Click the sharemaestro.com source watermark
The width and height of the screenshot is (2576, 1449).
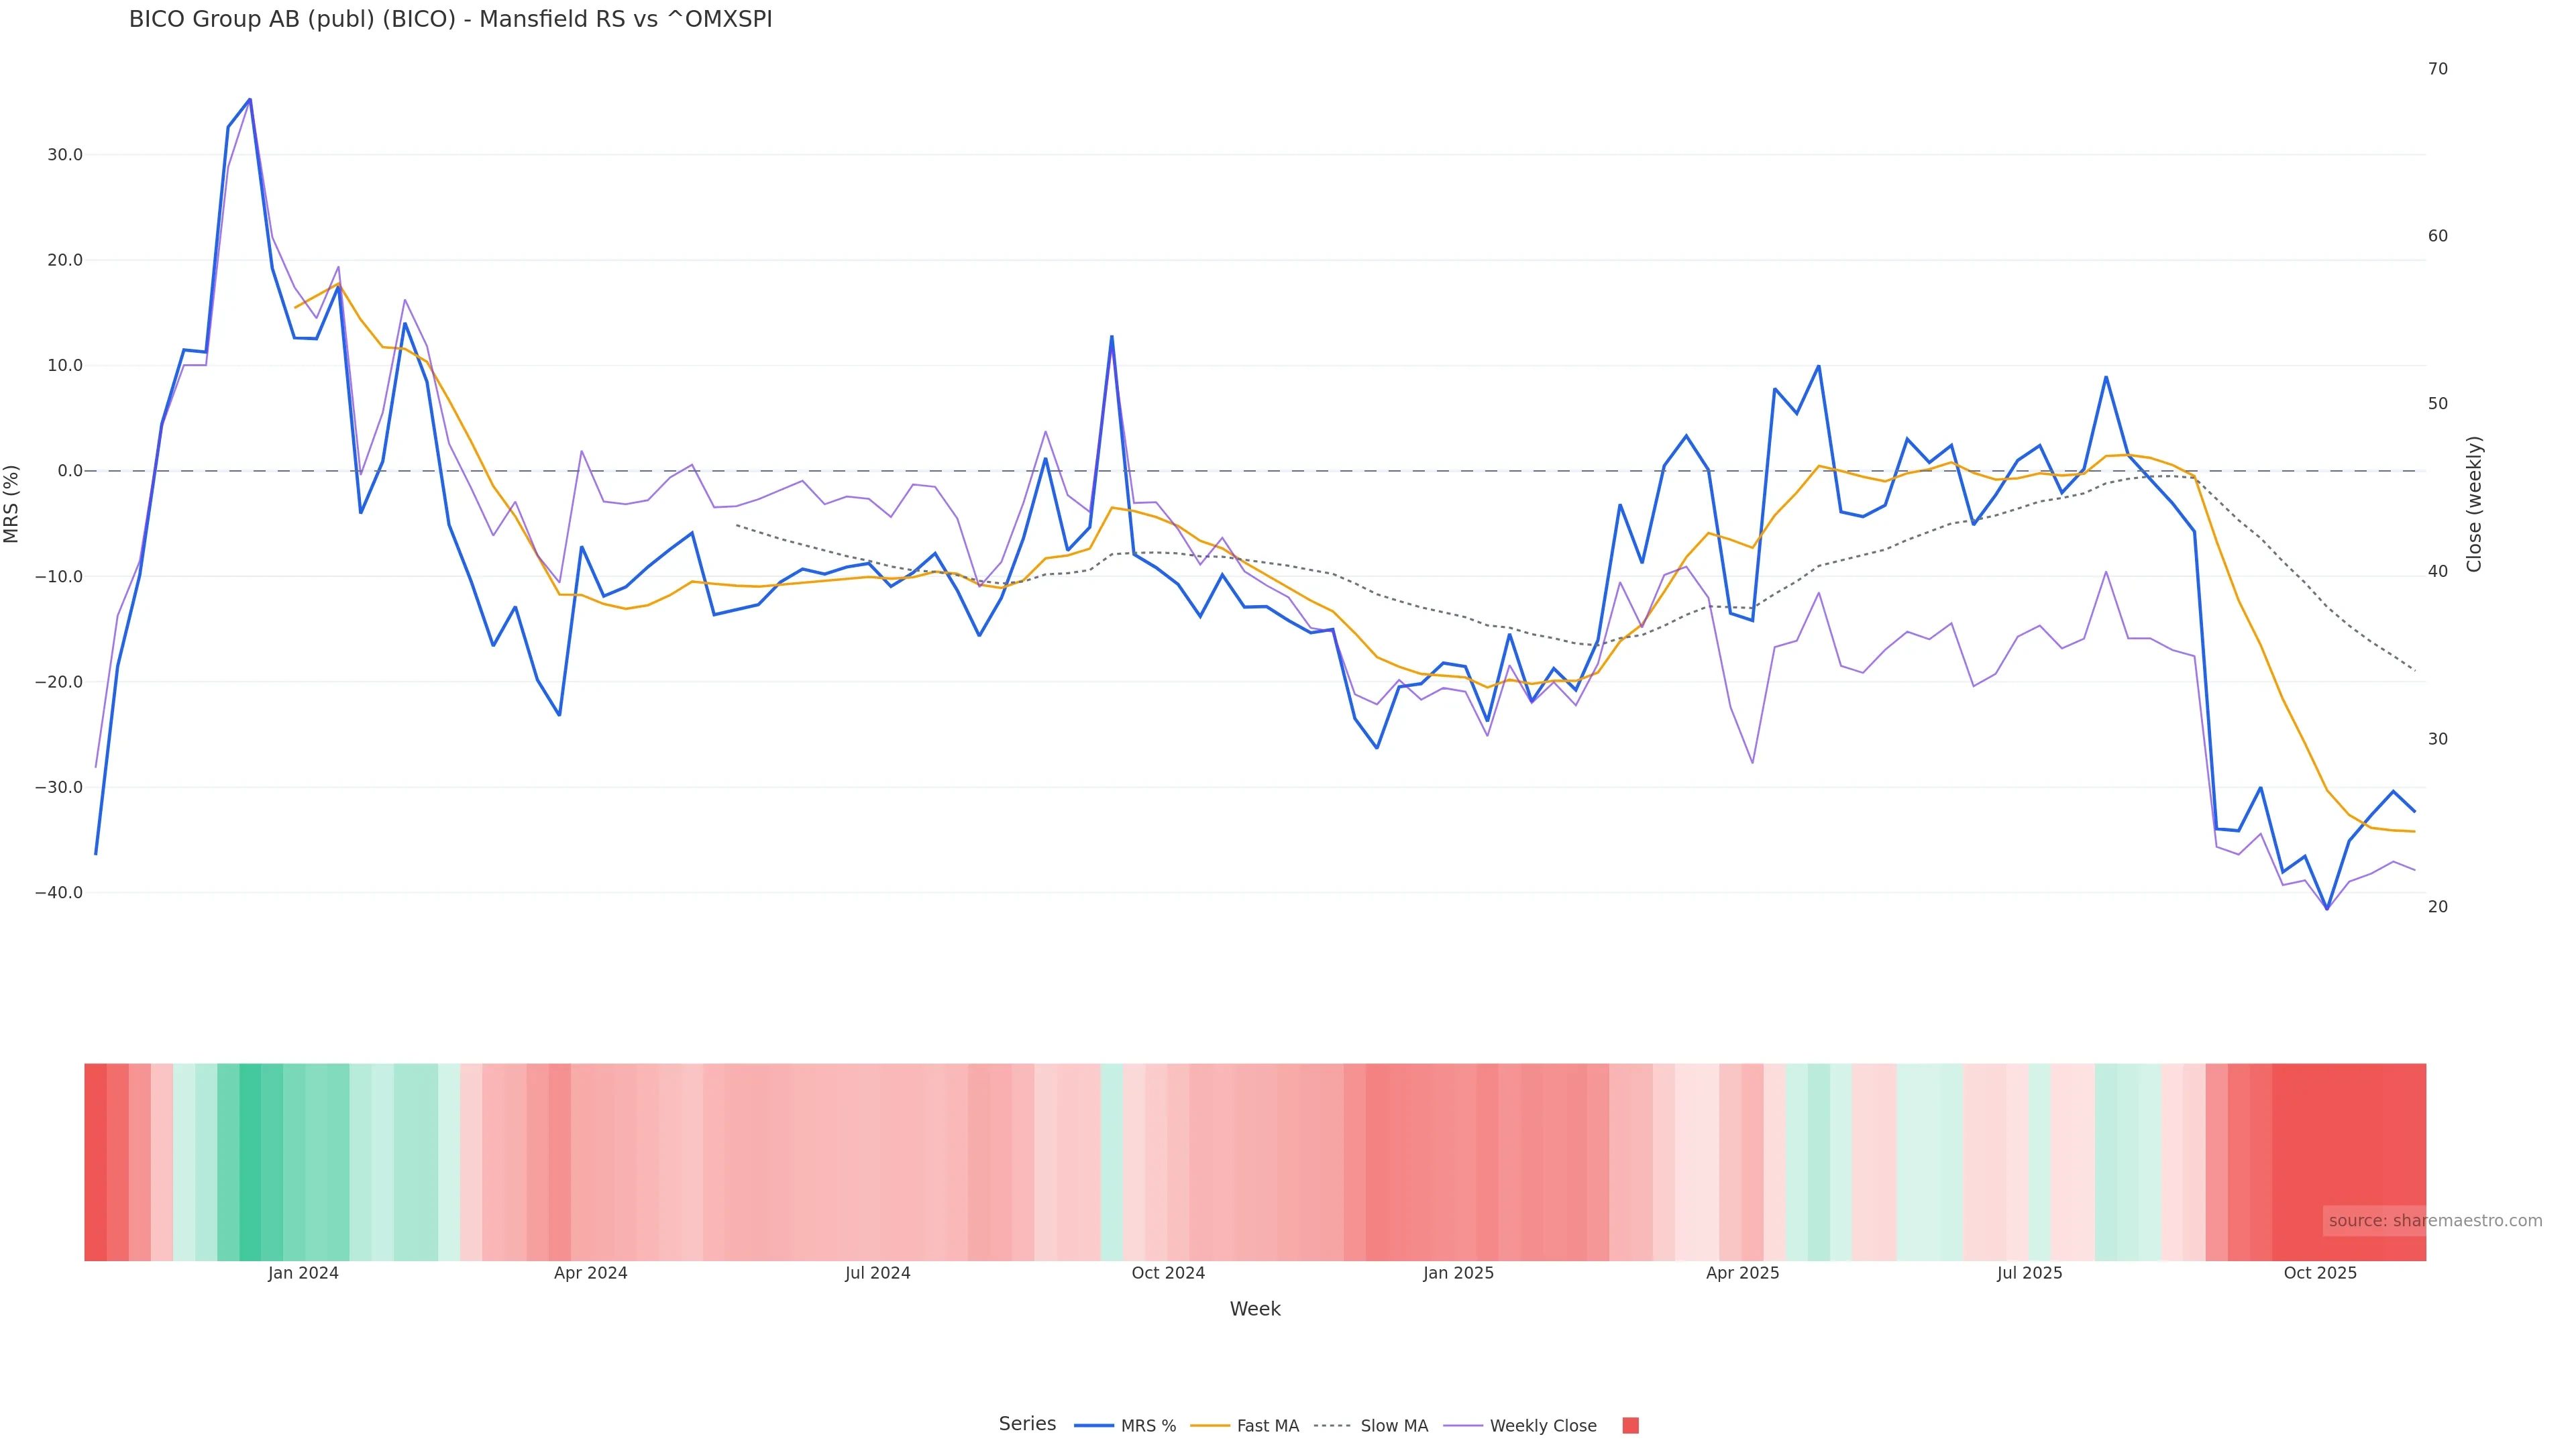pyautogui.click(x=2434, y=1220)
